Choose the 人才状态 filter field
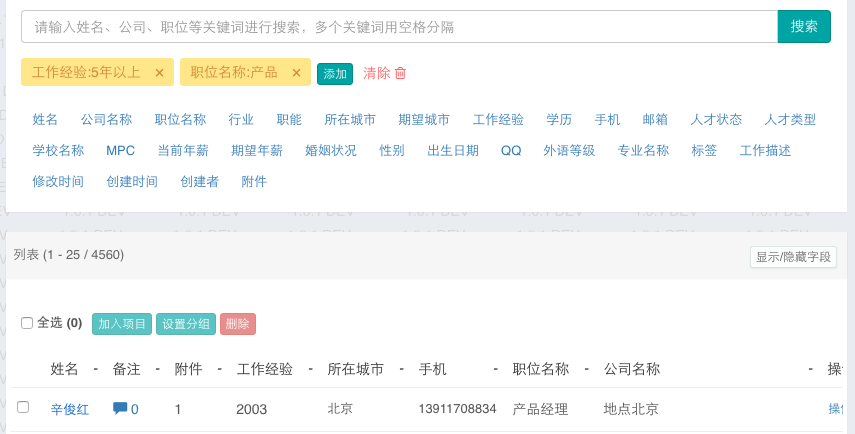 pos(716,119)
